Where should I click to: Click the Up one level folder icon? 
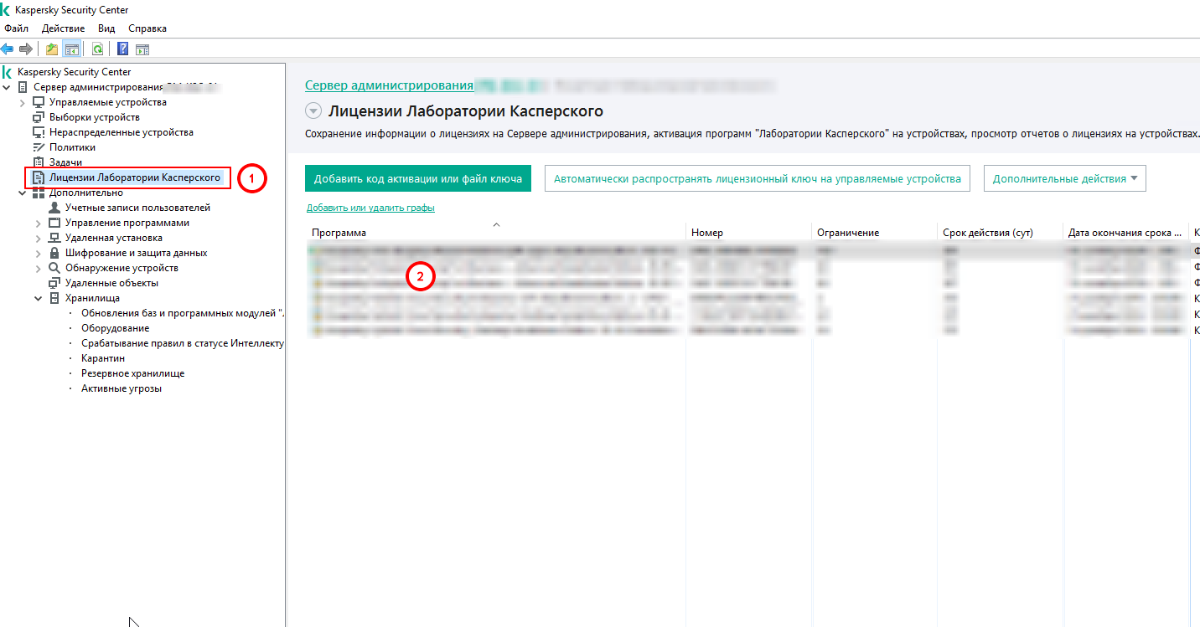[52, 48]
